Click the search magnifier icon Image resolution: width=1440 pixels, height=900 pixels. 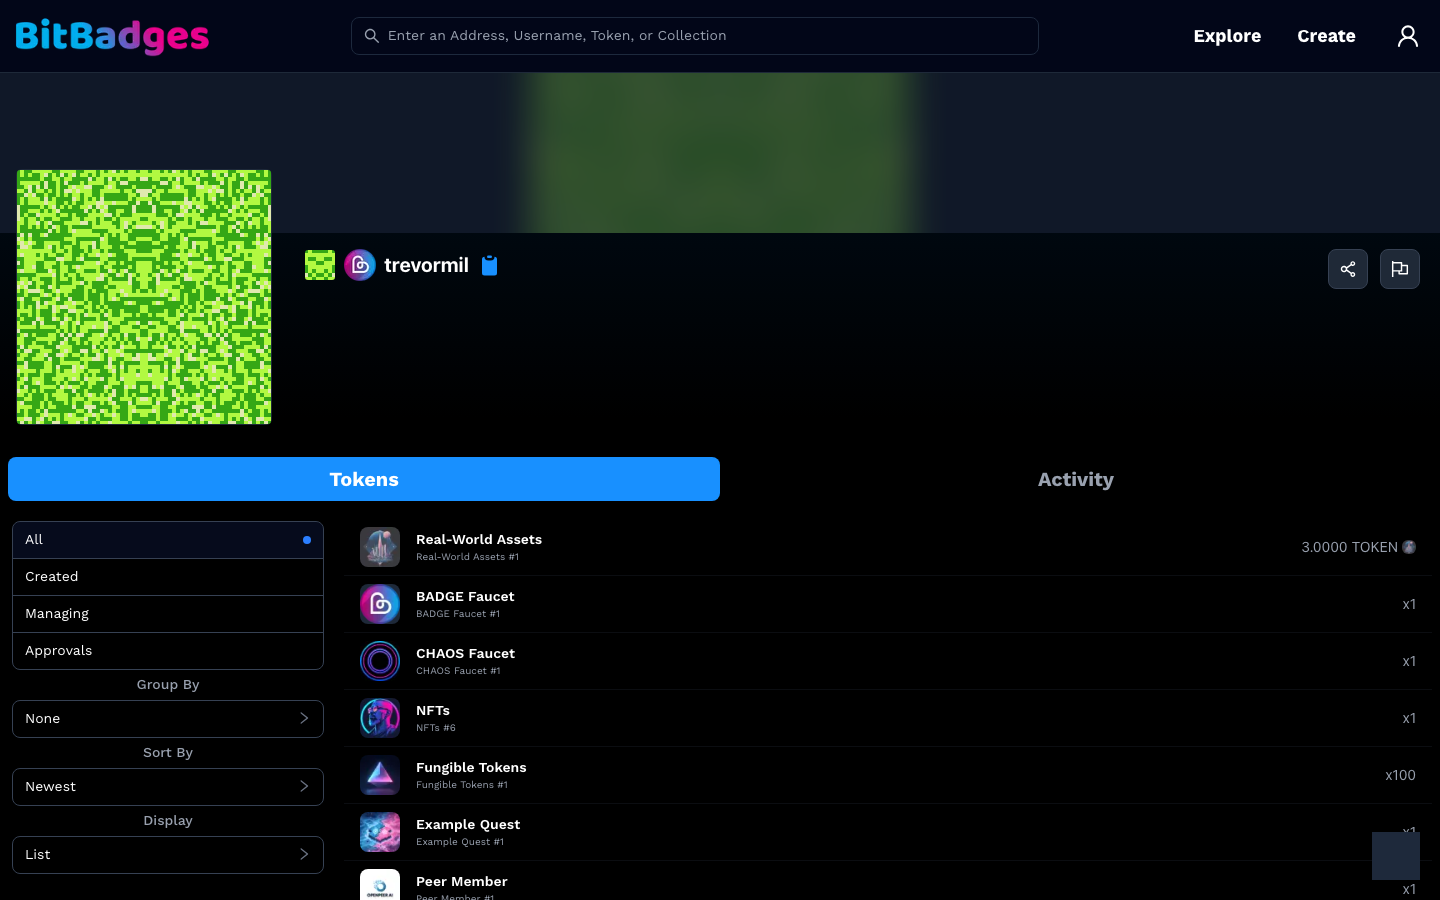coord(371,36)
